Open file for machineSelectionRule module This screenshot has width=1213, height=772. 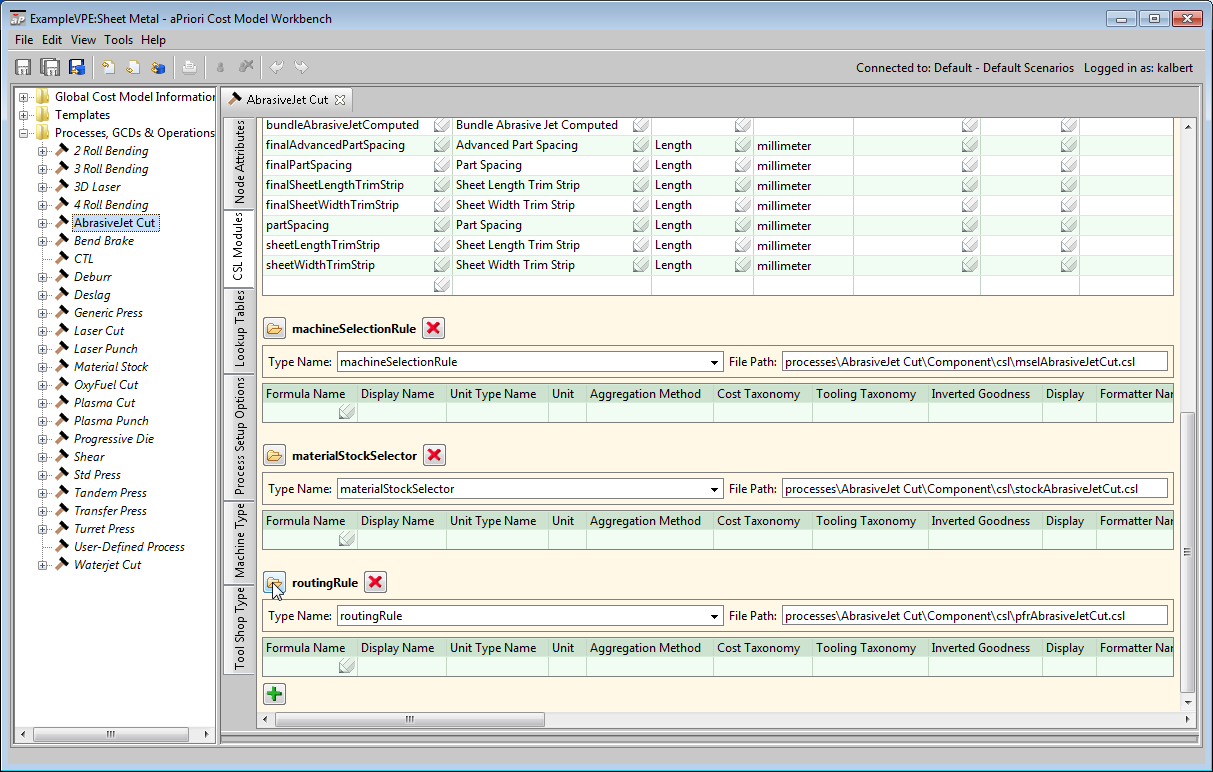[x=274, y=329]
